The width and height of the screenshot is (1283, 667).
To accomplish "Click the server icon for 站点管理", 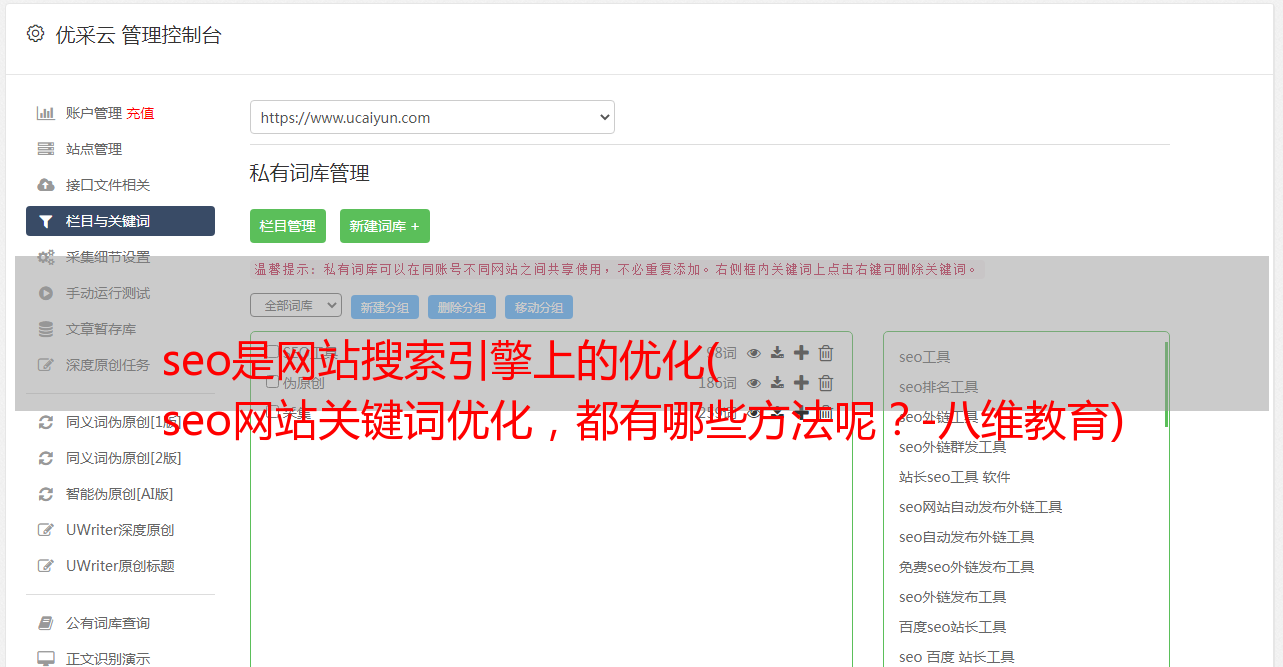I will 45,149.
